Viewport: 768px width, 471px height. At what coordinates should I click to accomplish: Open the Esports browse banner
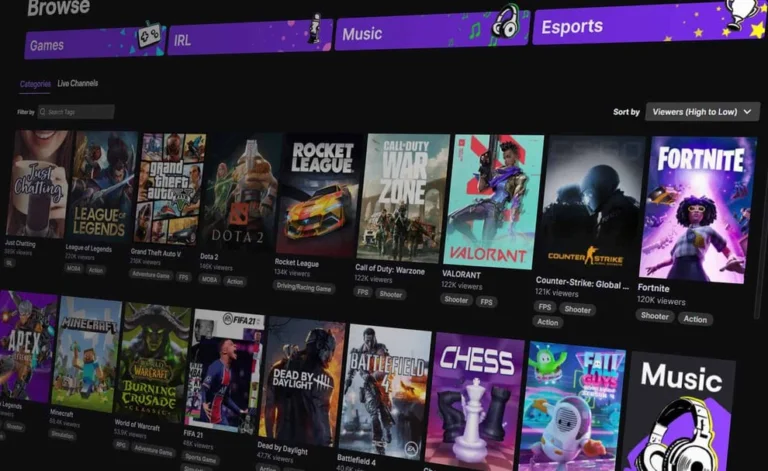coord(649,23)
